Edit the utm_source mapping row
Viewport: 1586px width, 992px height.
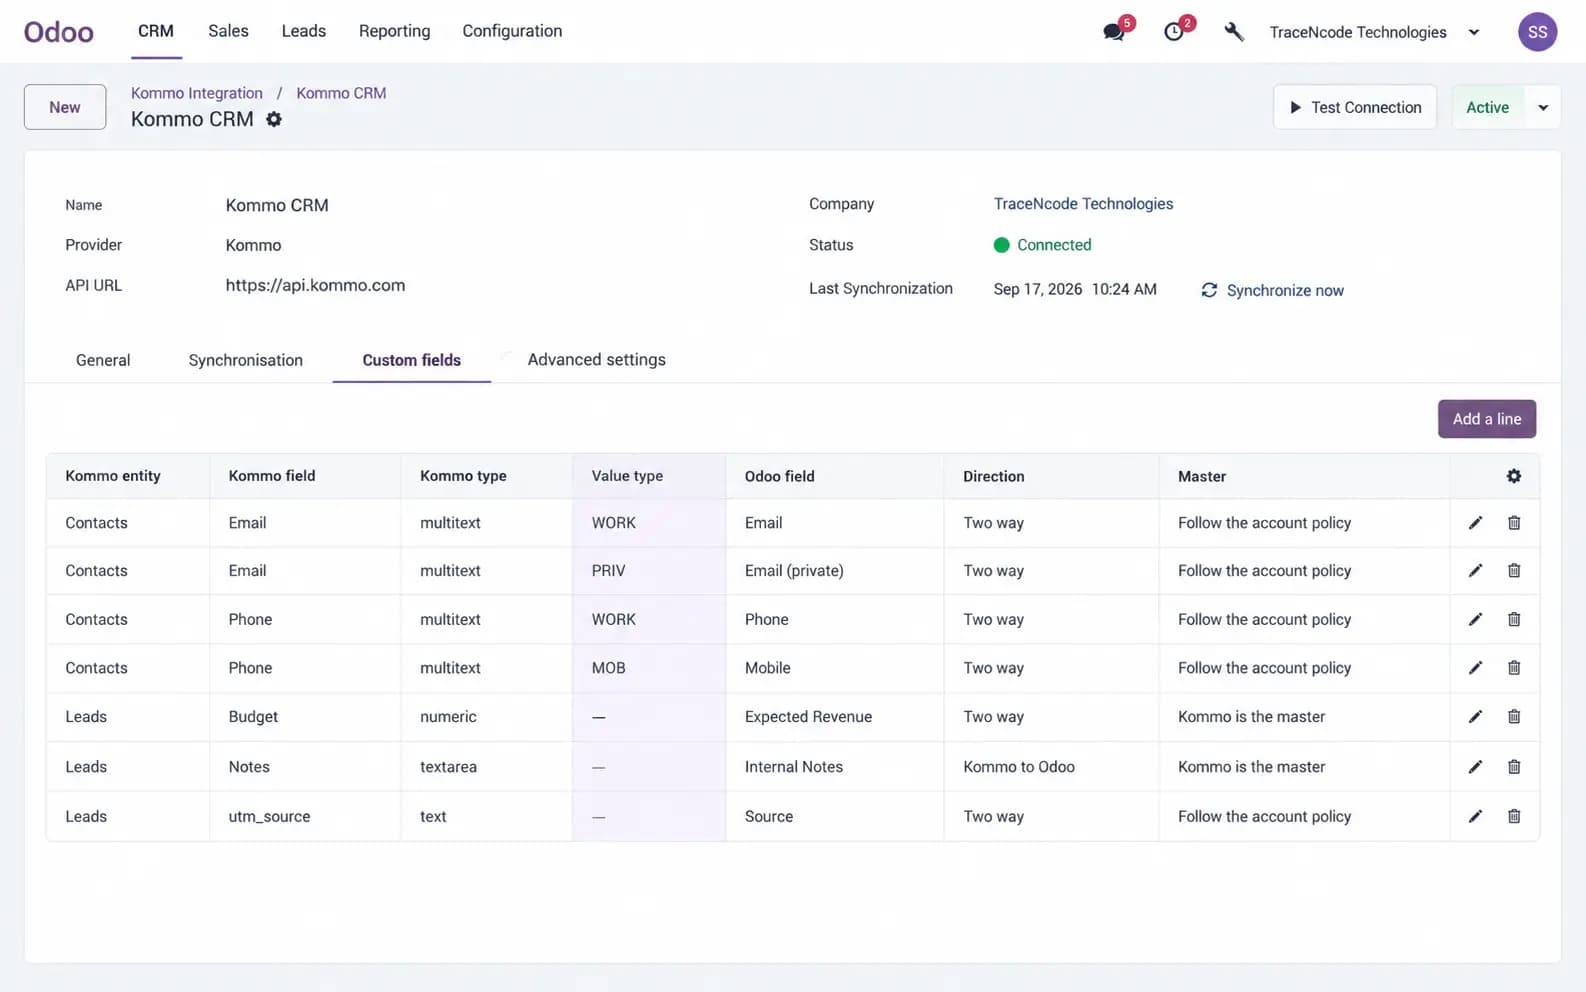tap(1475, 817)
